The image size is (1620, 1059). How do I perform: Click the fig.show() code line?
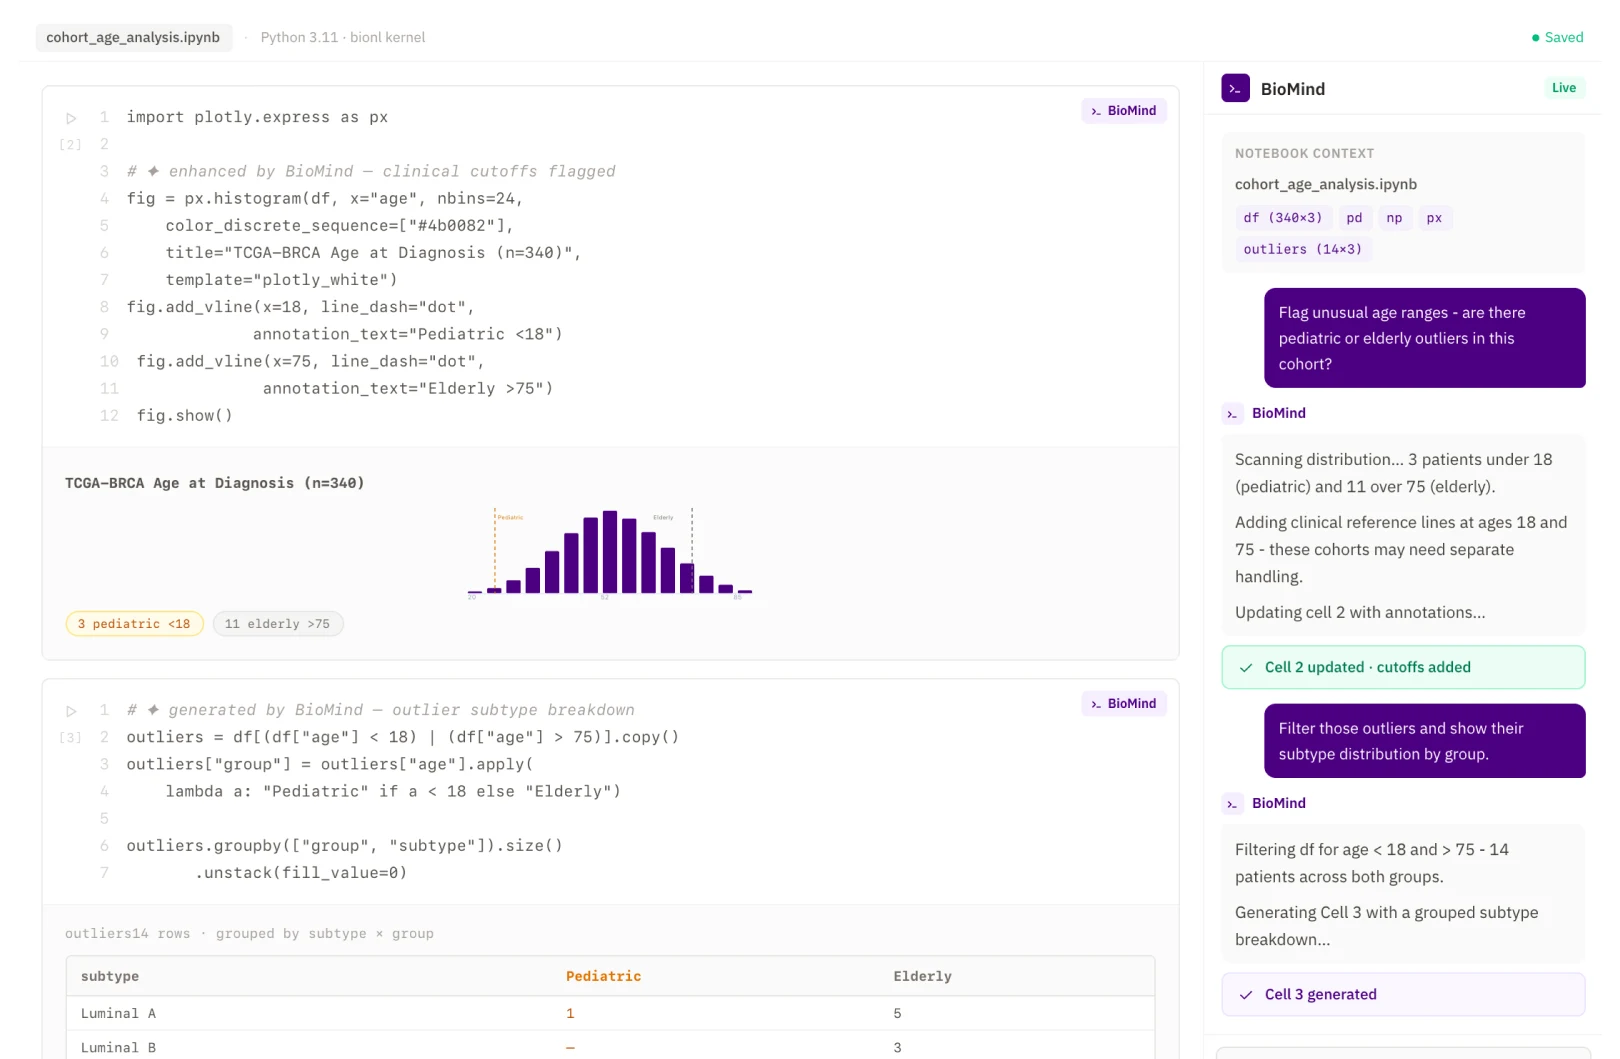[x=184, y=415]
